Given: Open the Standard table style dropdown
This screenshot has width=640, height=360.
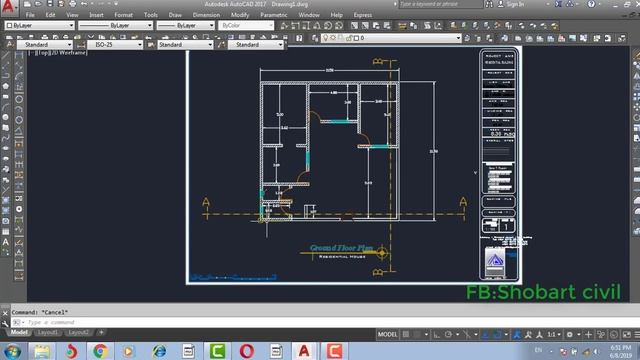Looking at the screenshot, I should point(186,44).
